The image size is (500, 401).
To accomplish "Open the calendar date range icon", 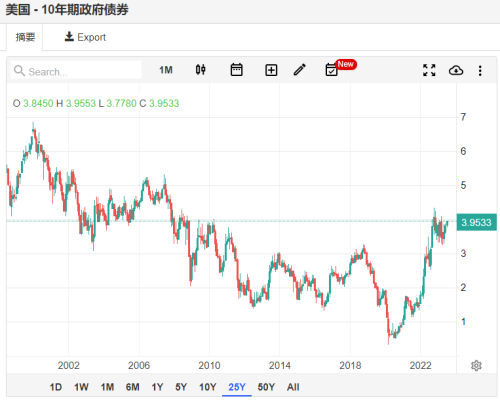I will pos(236,70).
